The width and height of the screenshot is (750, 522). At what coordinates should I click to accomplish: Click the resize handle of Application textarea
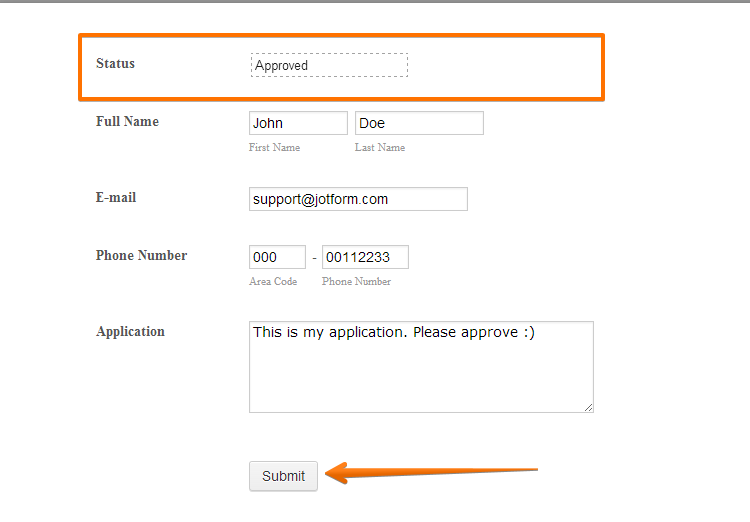pyautogui.click(x=588, y=407)
